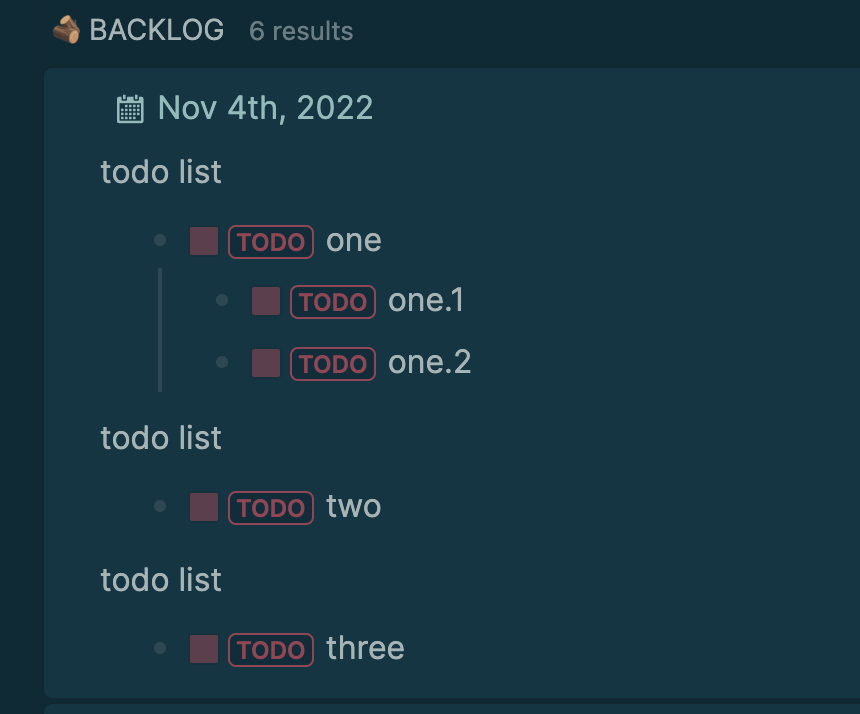Check the checkbox for task one.2
860x714 pixels.
coord(265,362)
